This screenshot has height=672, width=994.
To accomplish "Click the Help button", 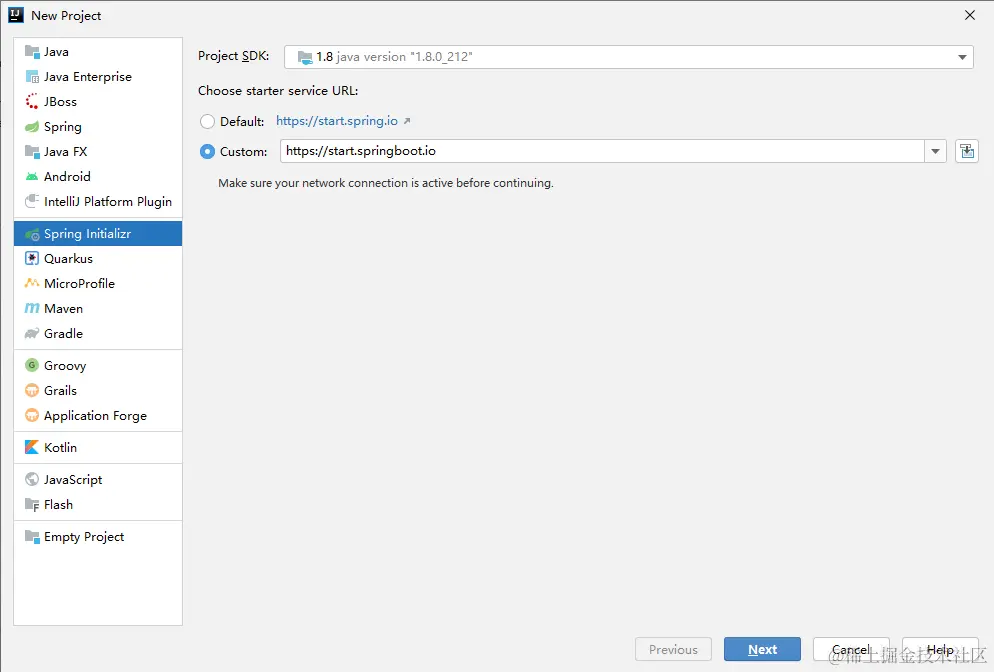I will coord(940,649).
